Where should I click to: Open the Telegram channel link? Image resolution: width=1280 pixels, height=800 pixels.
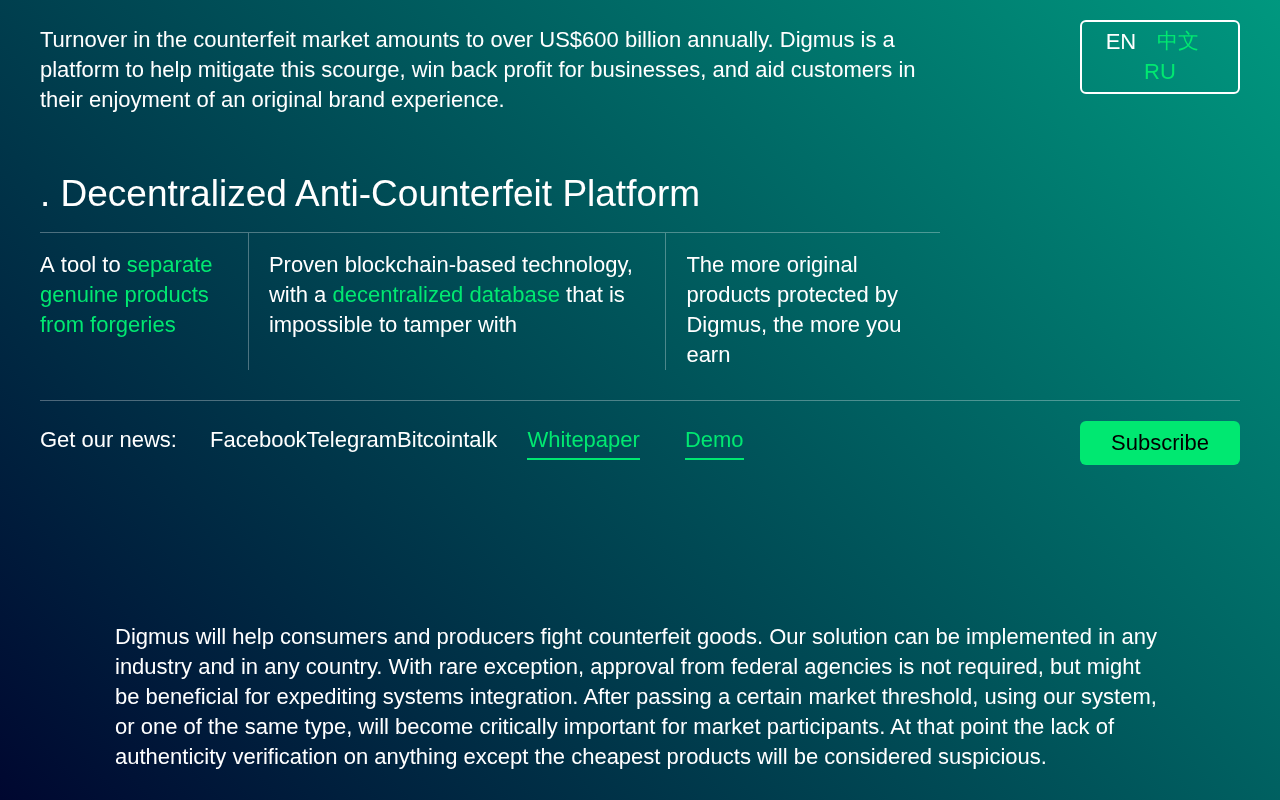352,440
